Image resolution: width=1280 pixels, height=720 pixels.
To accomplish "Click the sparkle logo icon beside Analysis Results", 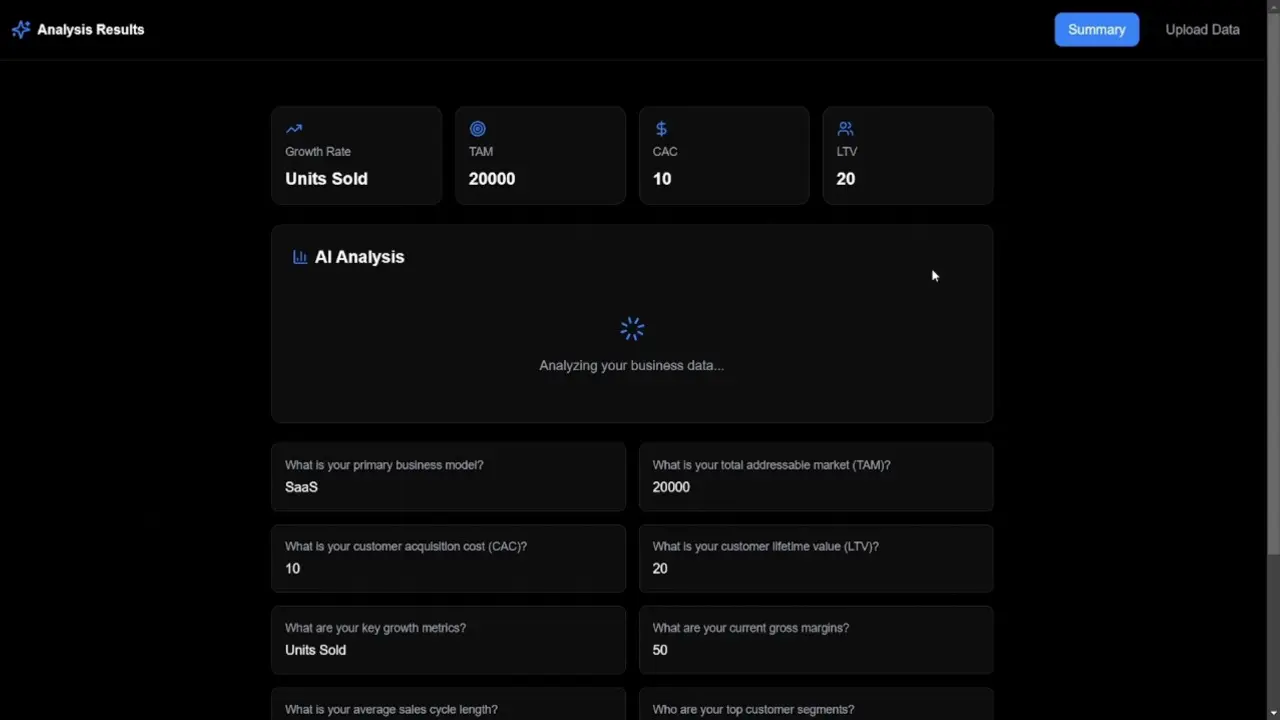I will pyautogui.click(x=21, y=30).
